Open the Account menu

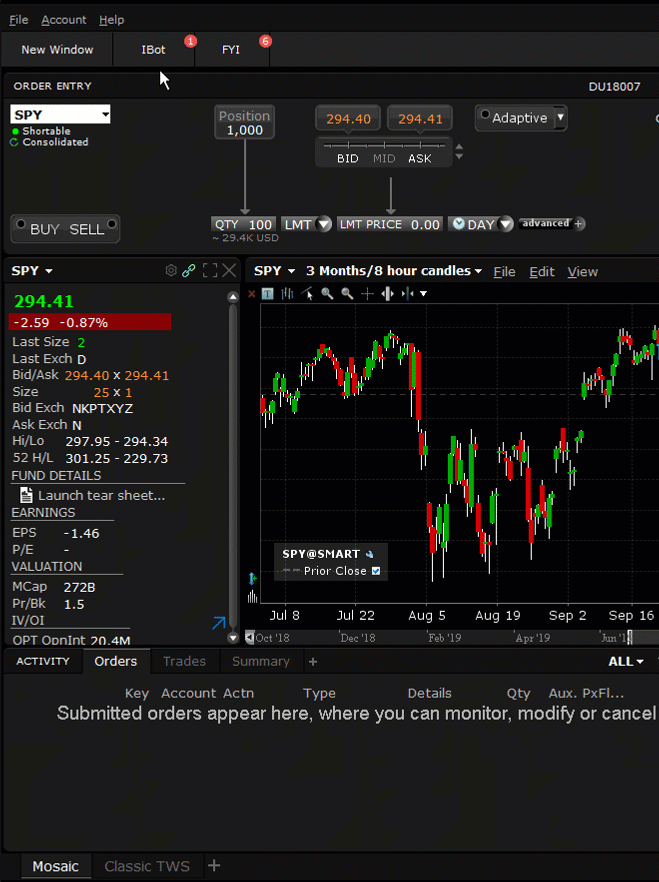point(63,20)
